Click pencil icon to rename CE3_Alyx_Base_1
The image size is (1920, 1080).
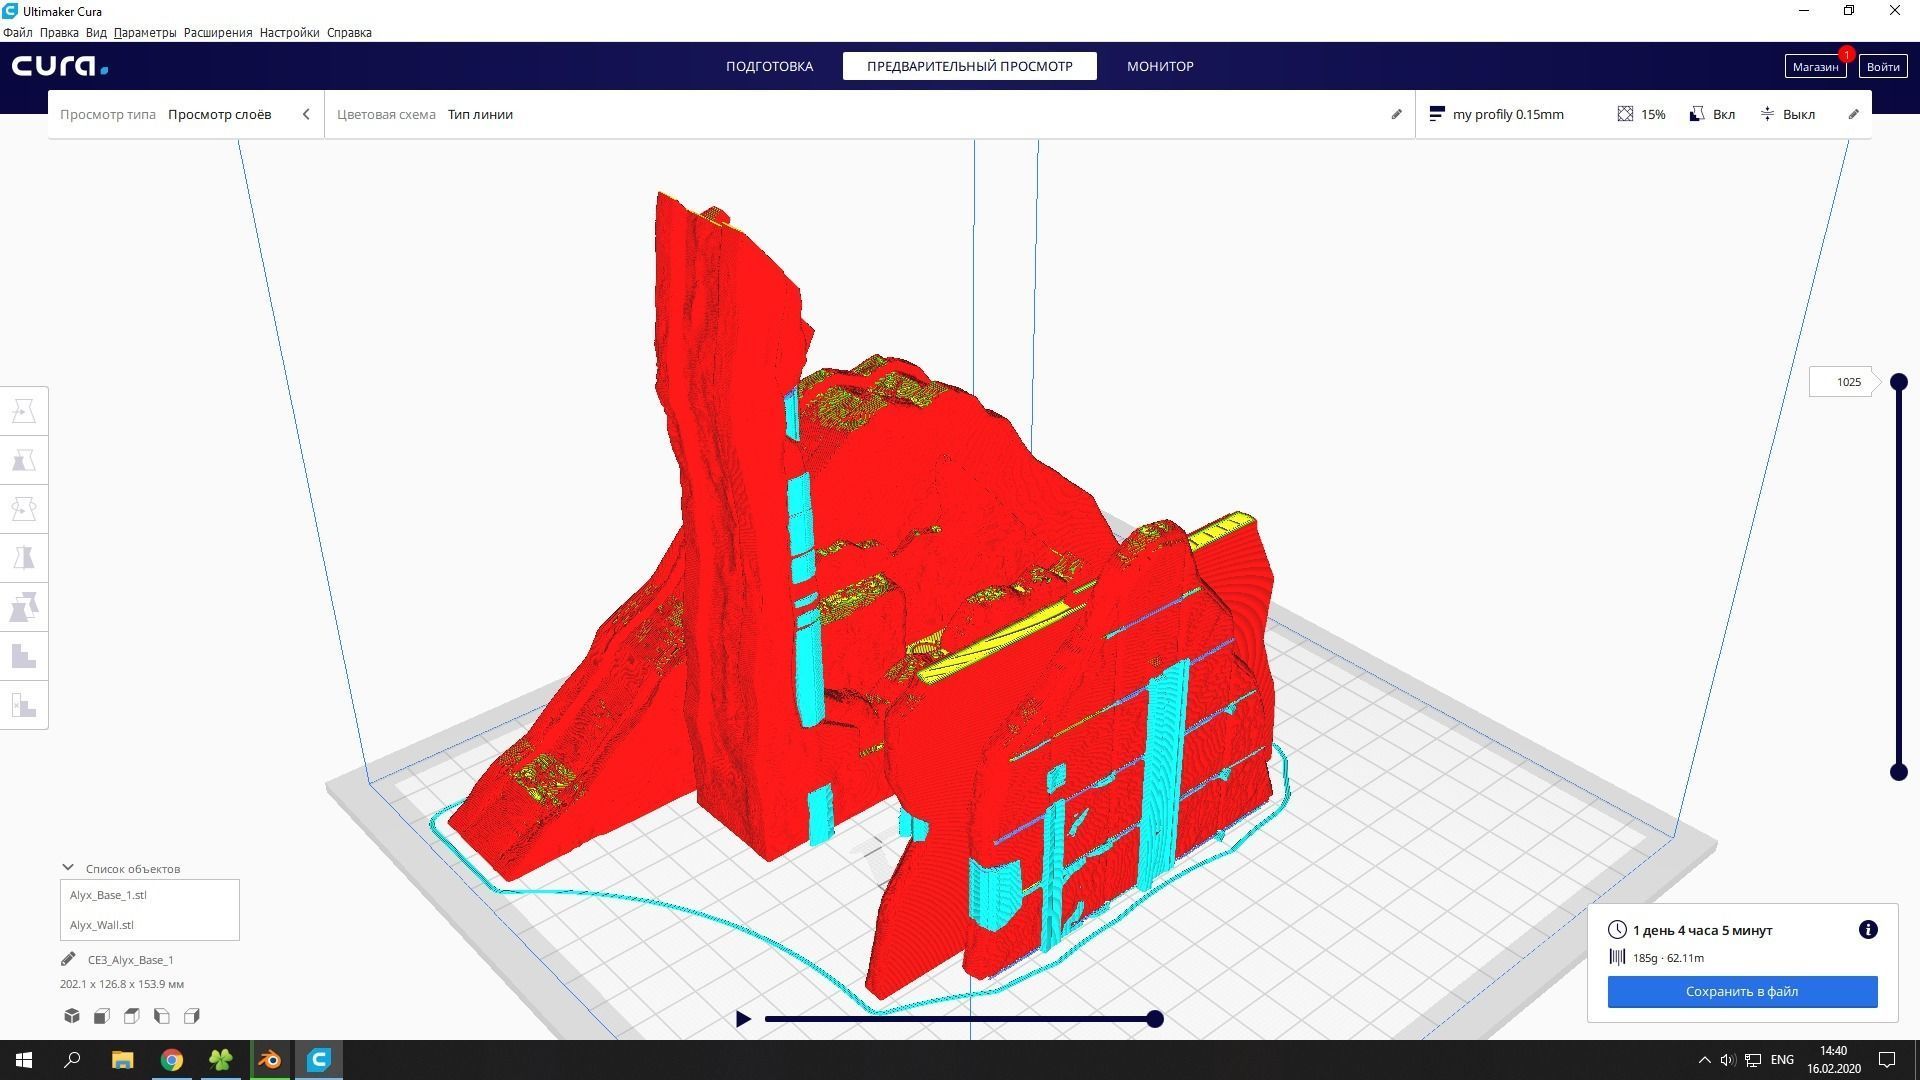(68, 960)
